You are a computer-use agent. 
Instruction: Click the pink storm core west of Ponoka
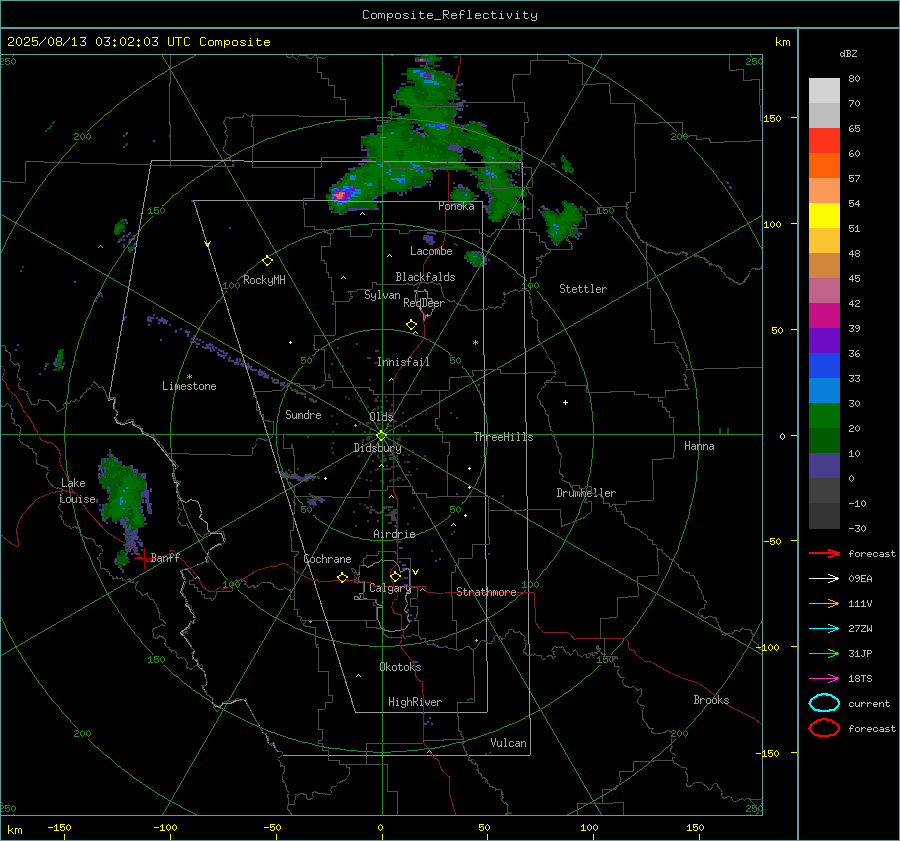coord(340,195)
